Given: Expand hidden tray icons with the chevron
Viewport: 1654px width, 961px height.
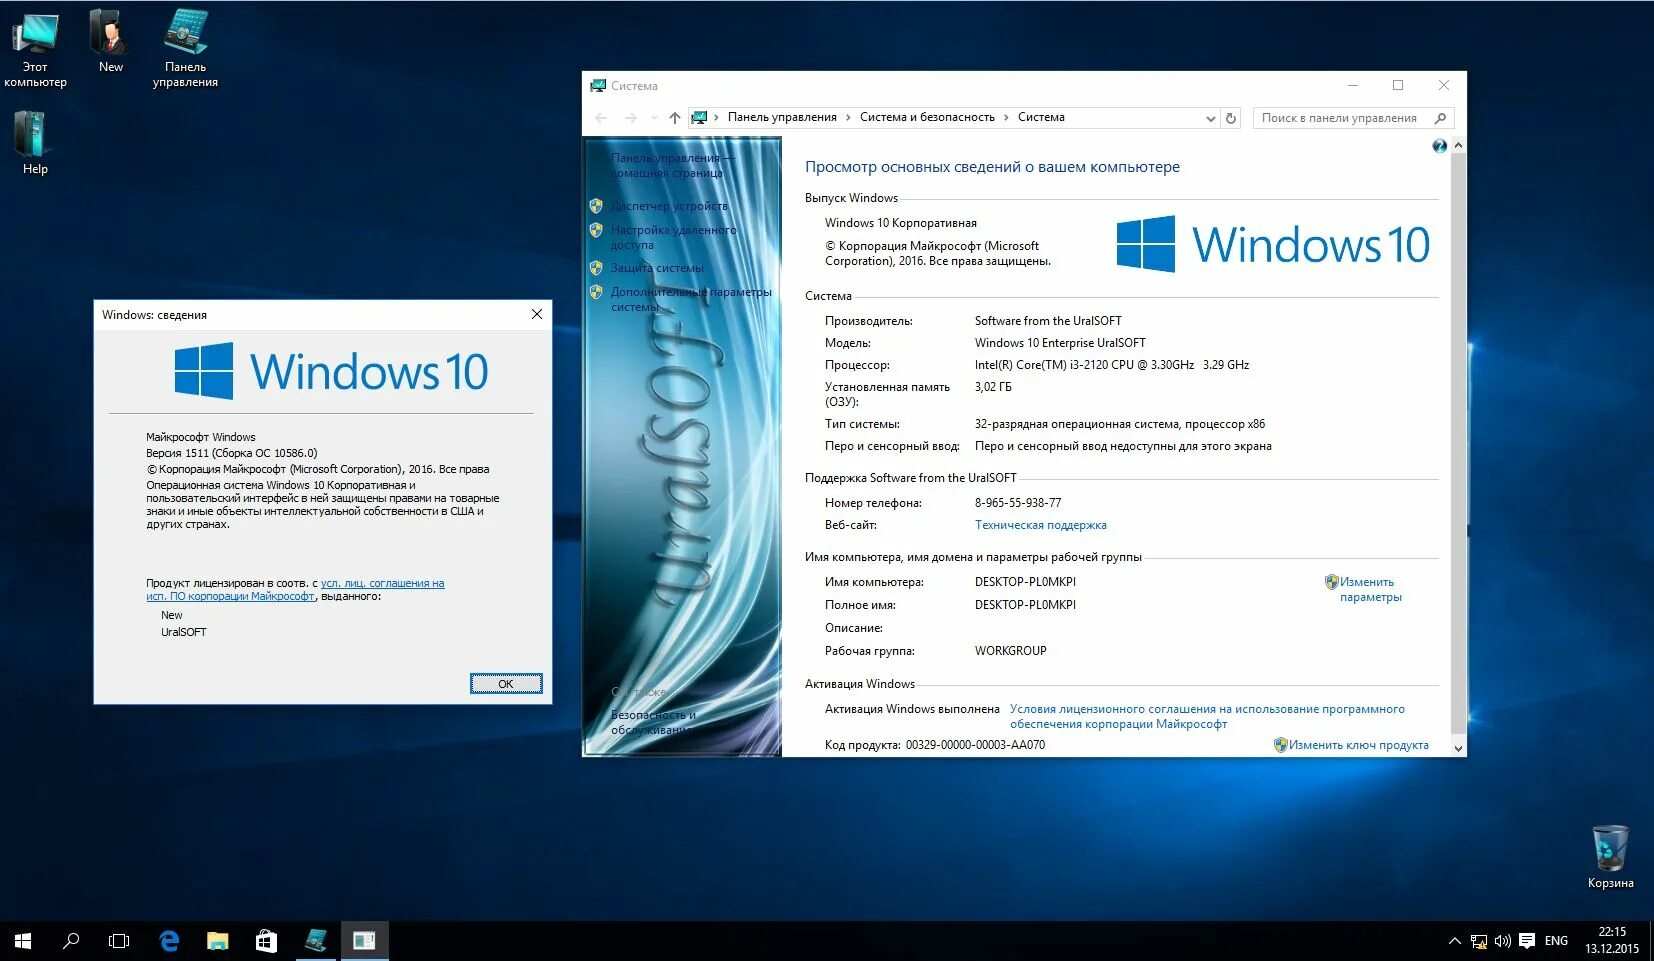Looking at the screenshot, I should click(1455, 940).
